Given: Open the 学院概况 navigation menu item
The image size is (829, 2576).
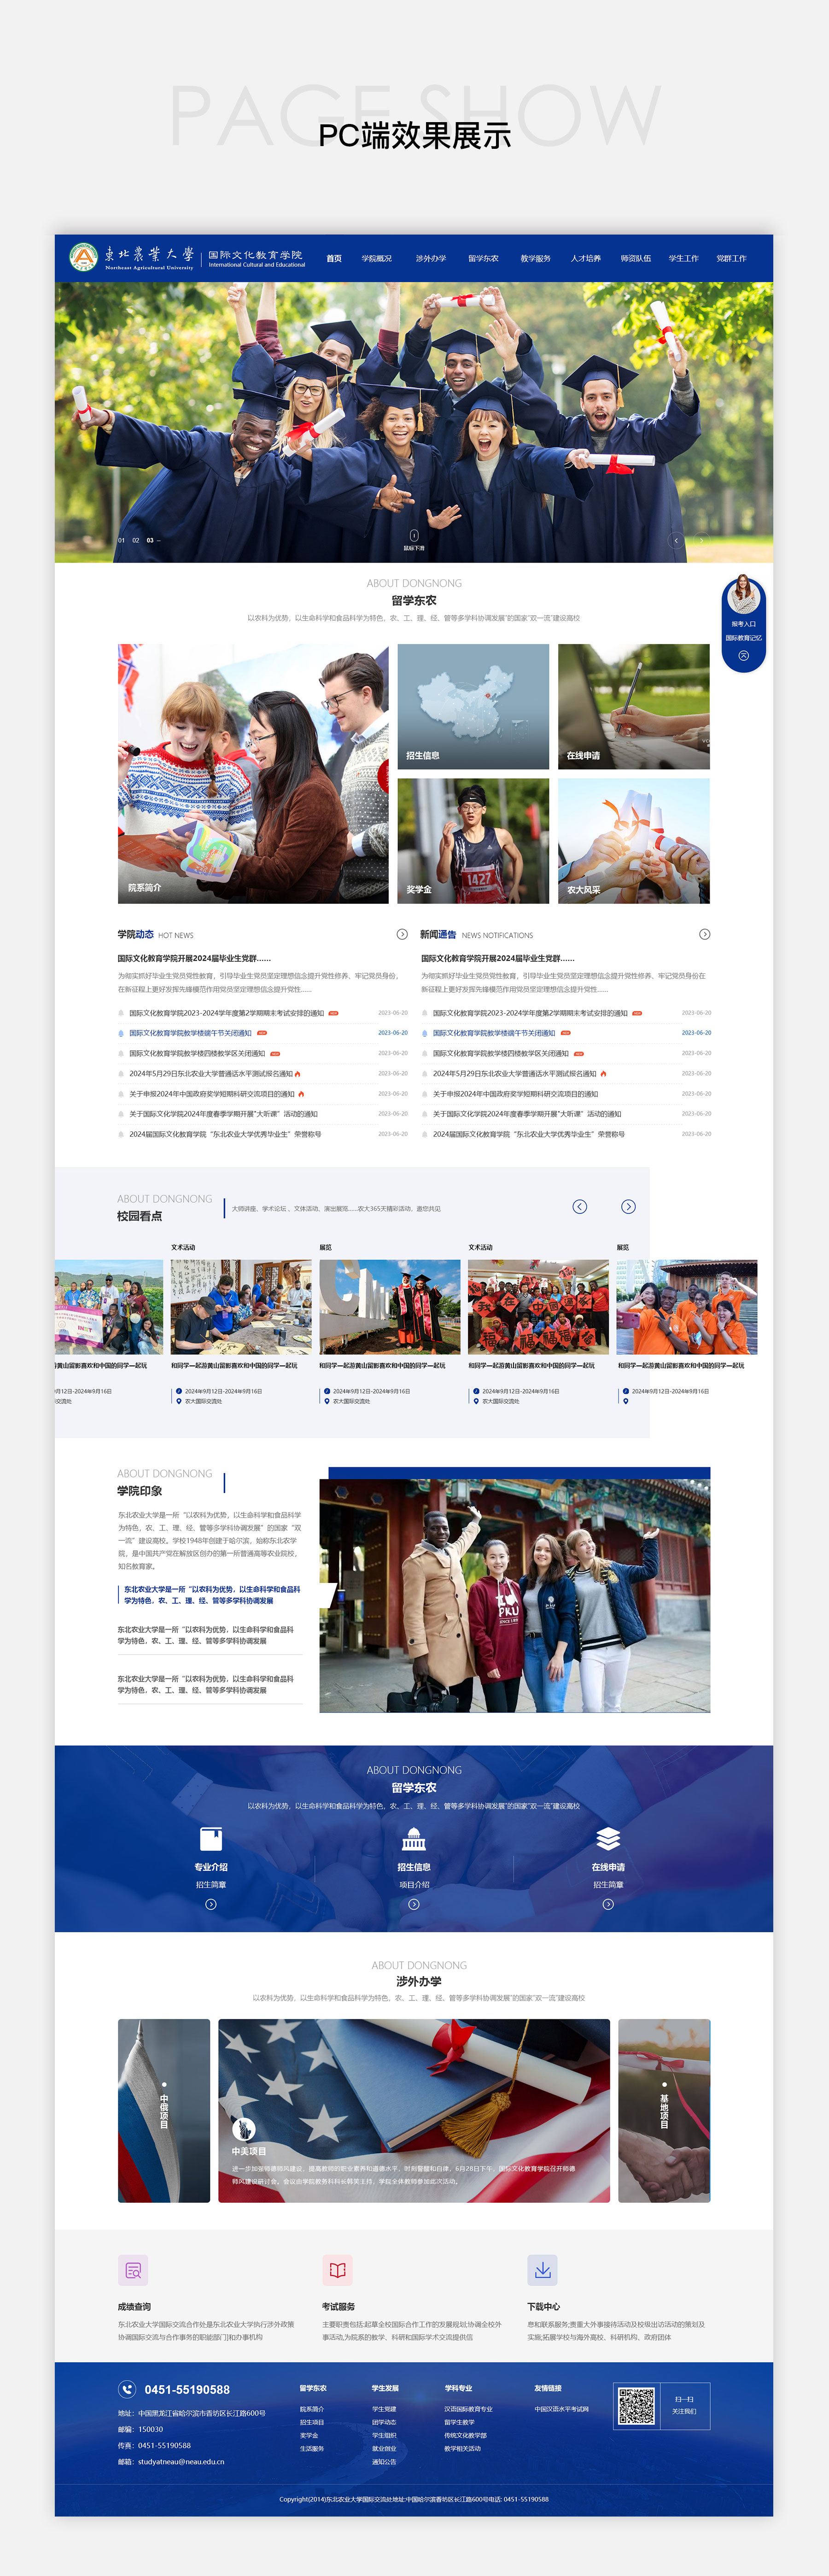Looking at the screenshot, I should [x=377, y=258].
